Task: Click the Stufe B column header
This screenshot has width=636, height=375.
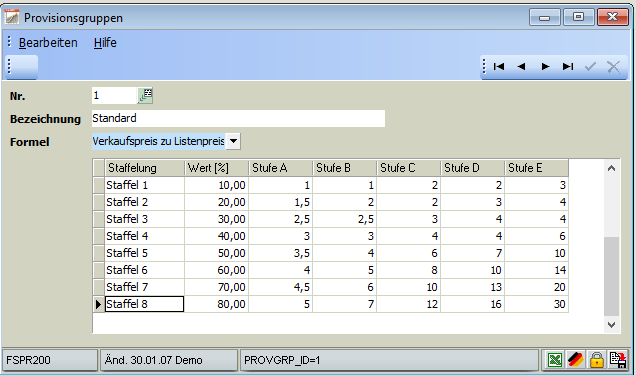Action: point(345,168)
